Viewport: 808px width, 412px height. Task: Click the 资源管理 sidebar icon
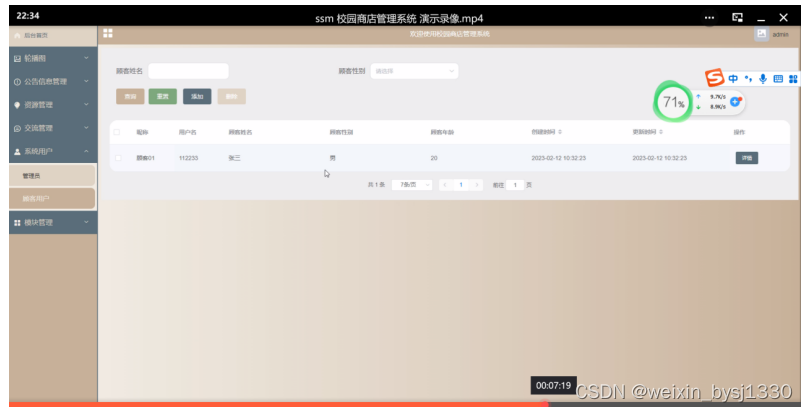coord(17,105)
